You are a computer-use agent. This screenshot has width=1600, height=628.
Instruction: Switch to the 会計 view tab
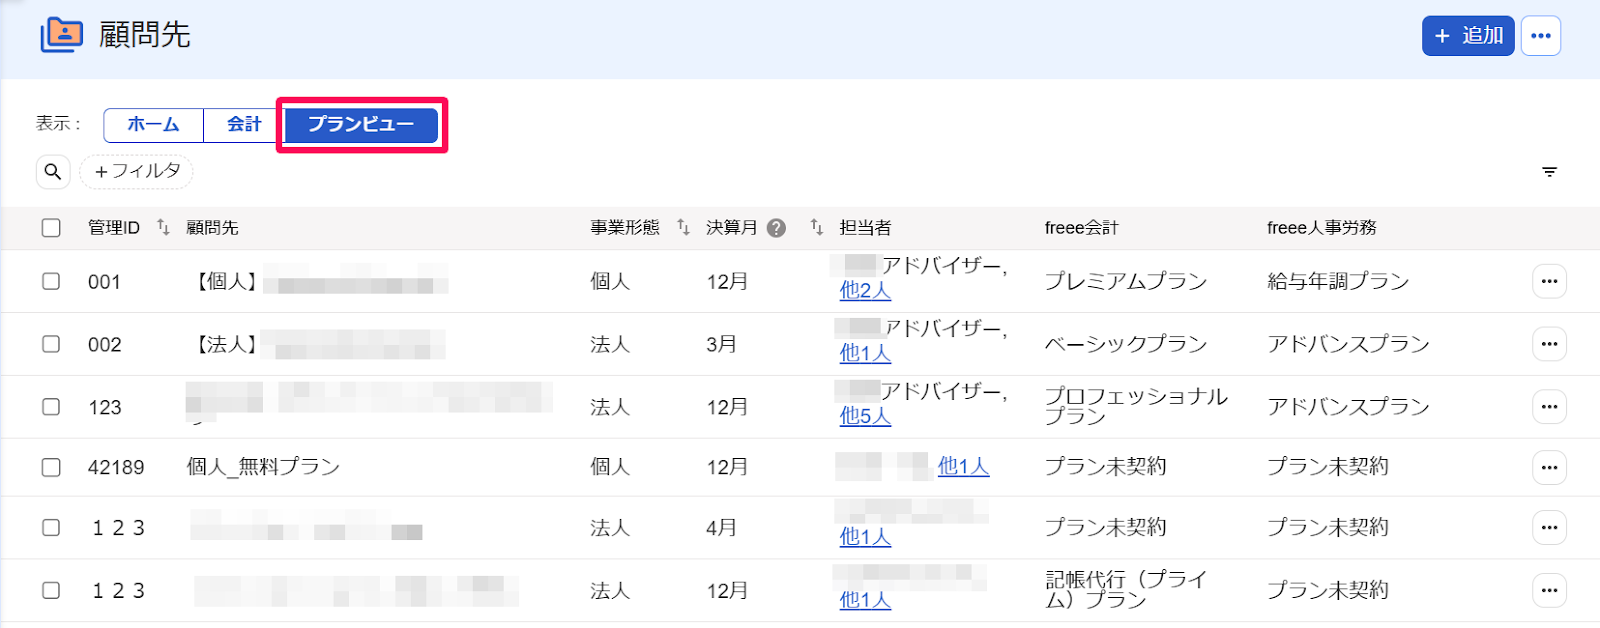243,125
